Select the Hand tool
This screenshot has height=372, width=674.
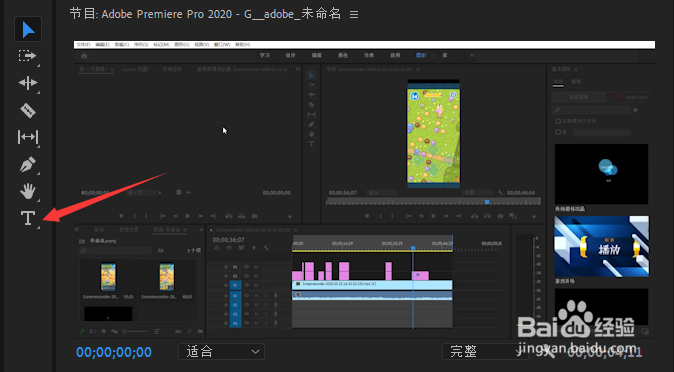(x=28, y=191)
